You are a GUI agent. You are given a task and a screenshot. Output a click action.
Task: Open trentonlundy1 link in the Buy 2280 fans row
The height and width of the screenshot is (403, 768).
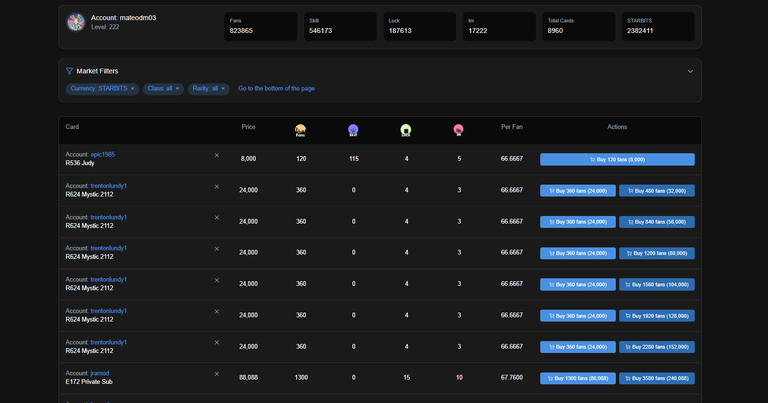coord(109,342)
